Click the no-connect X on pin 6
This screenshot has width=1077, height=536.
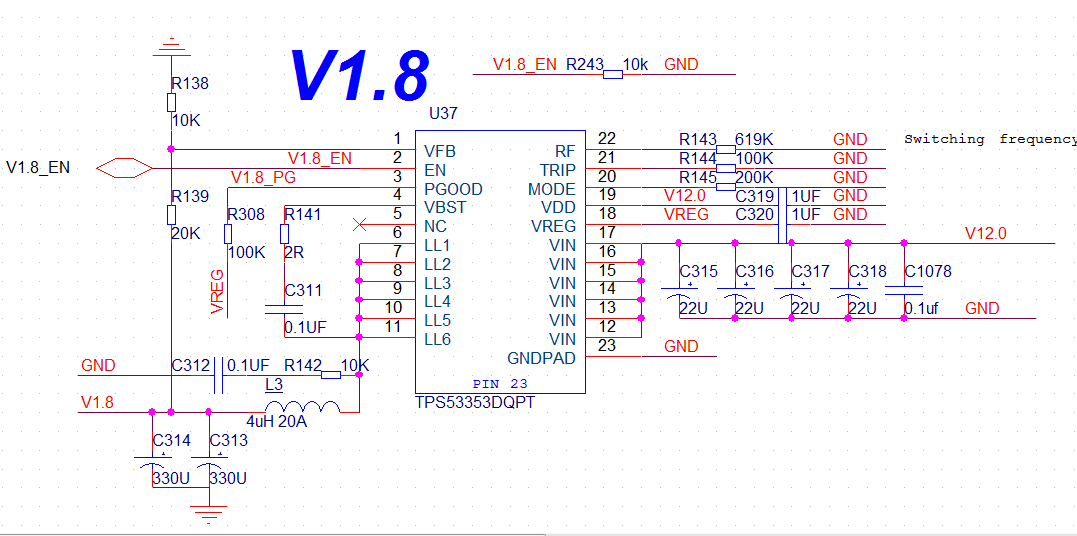pyautogui.click(x=359, y=224)
